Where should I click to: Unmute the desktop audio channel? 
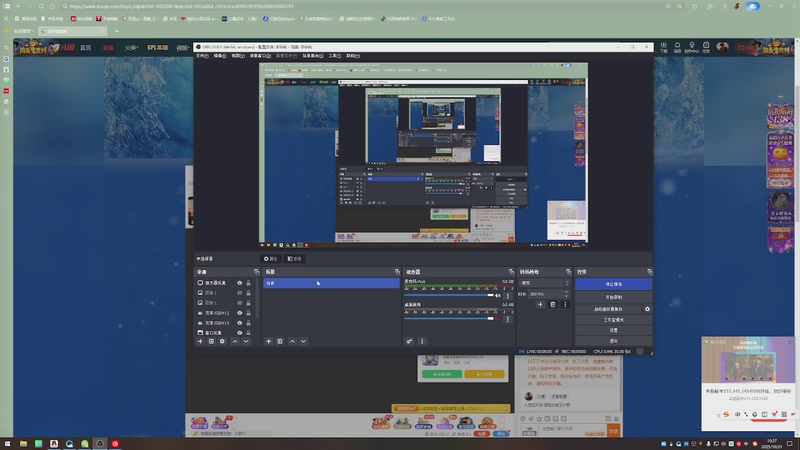tap(498, 319)
